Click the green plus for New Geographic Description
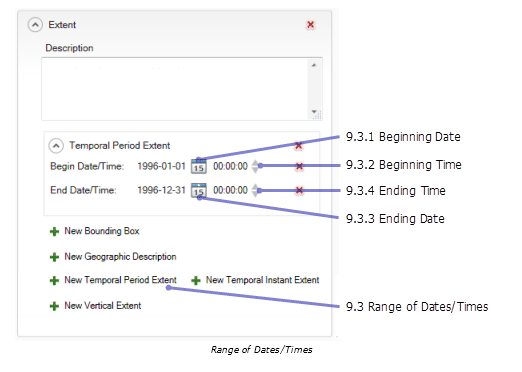Screen dimensions: 522x372 [54, 257]
